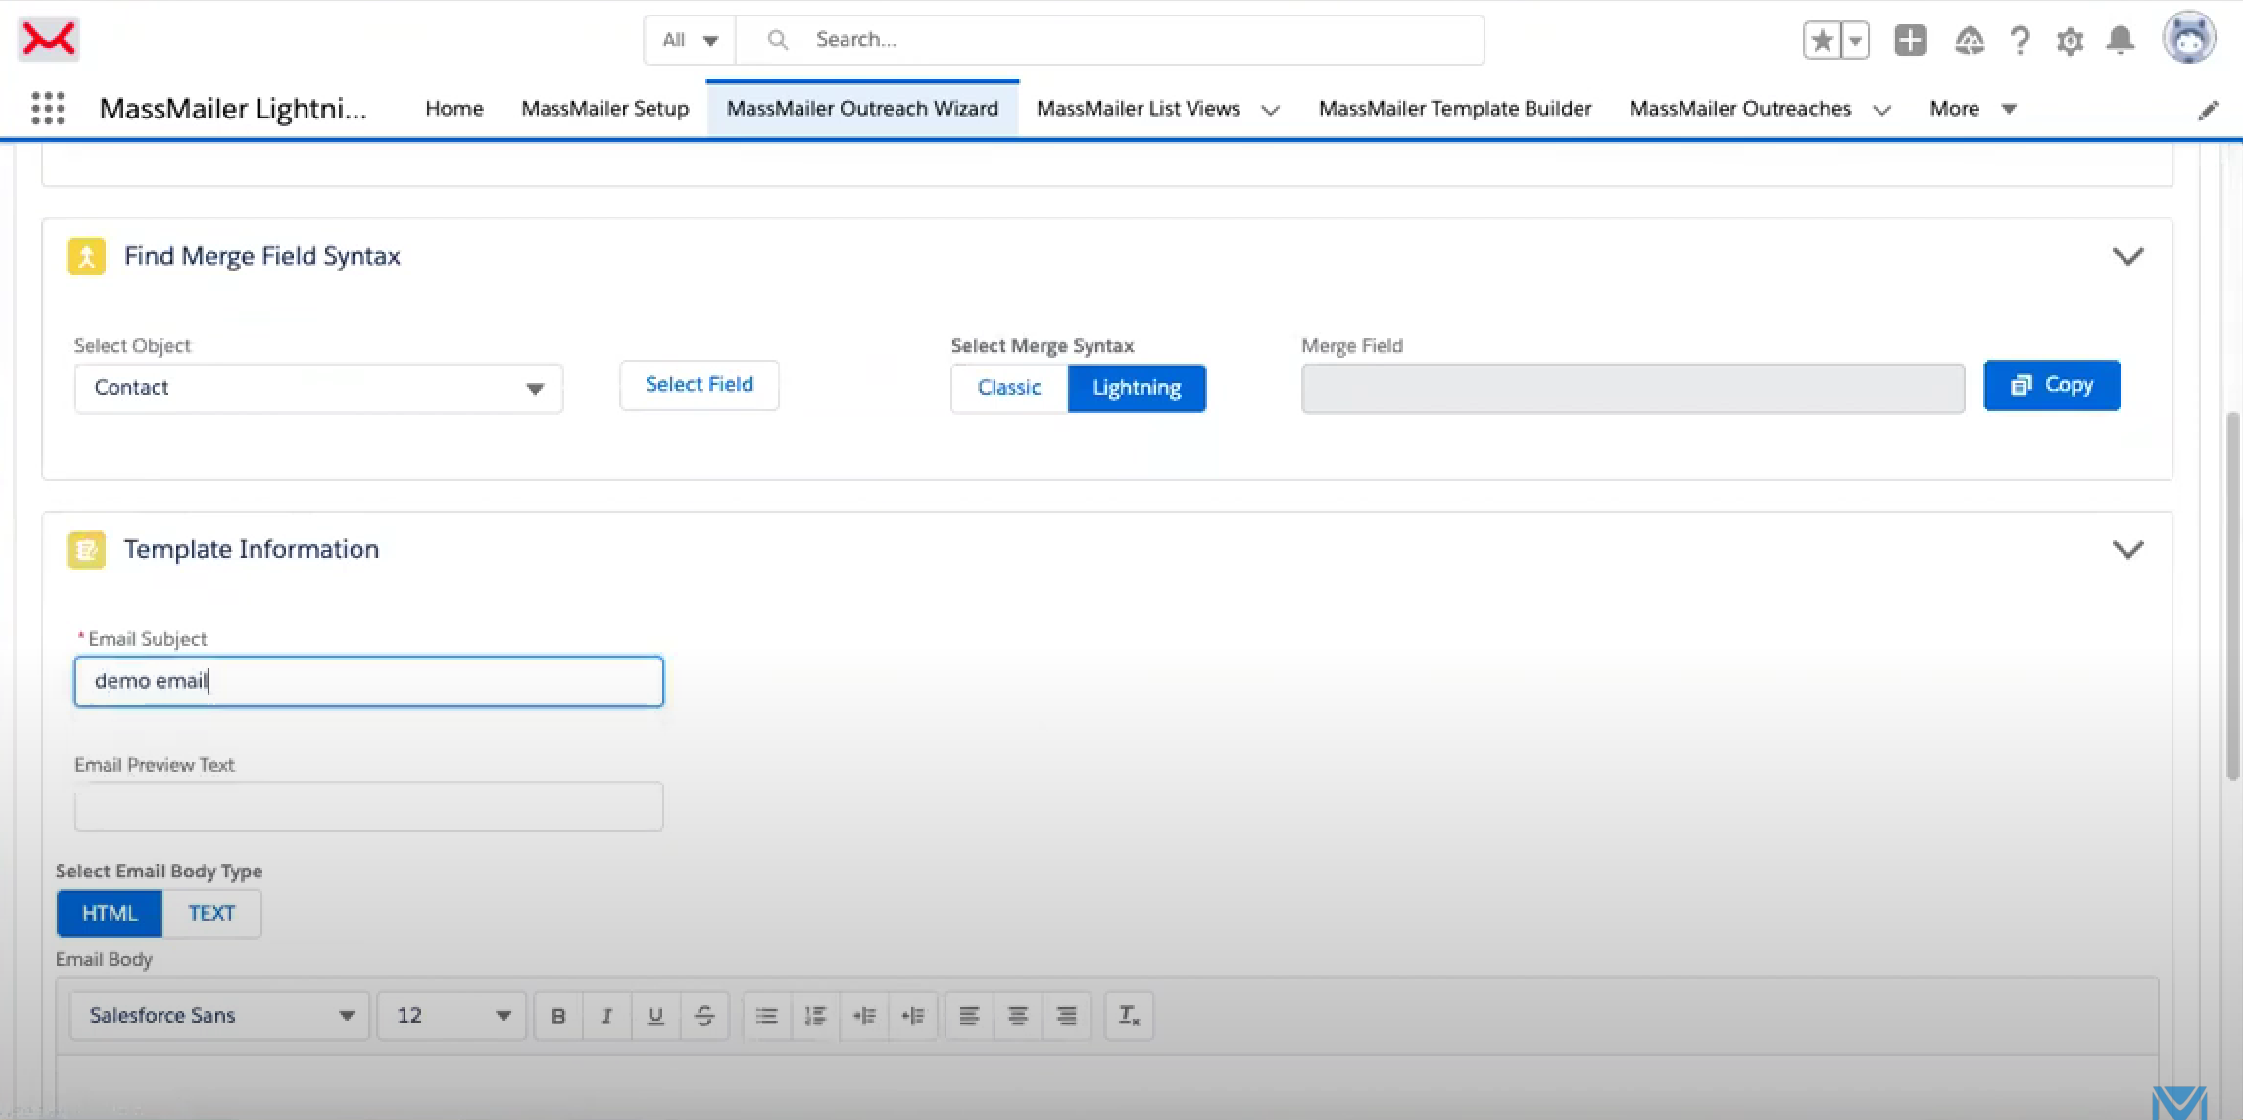Open the Favorites list dropdown arrow
This screenshot has width=2243, height=1120.
pyautogui.click(x=1855, y=40)
